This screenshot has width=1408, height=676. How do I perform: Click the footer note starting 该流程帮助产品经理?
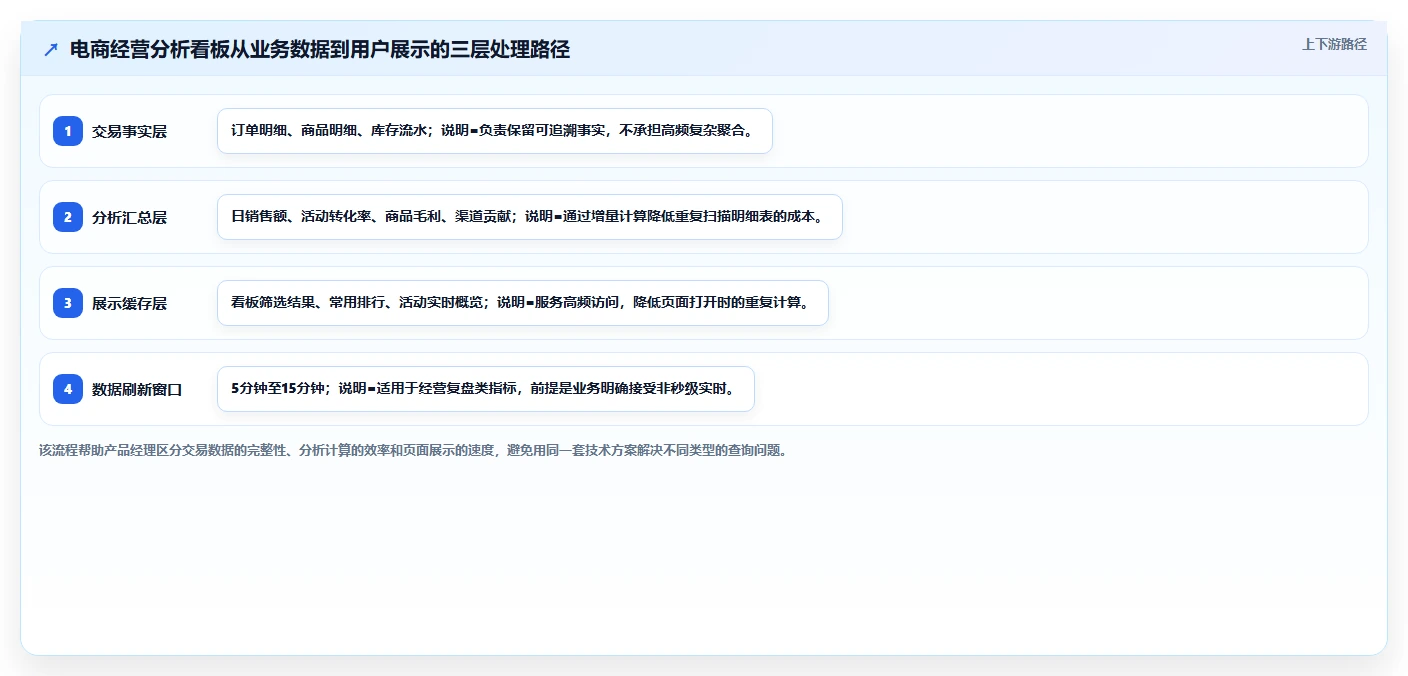pyautogui.click(x=413, y=450)
